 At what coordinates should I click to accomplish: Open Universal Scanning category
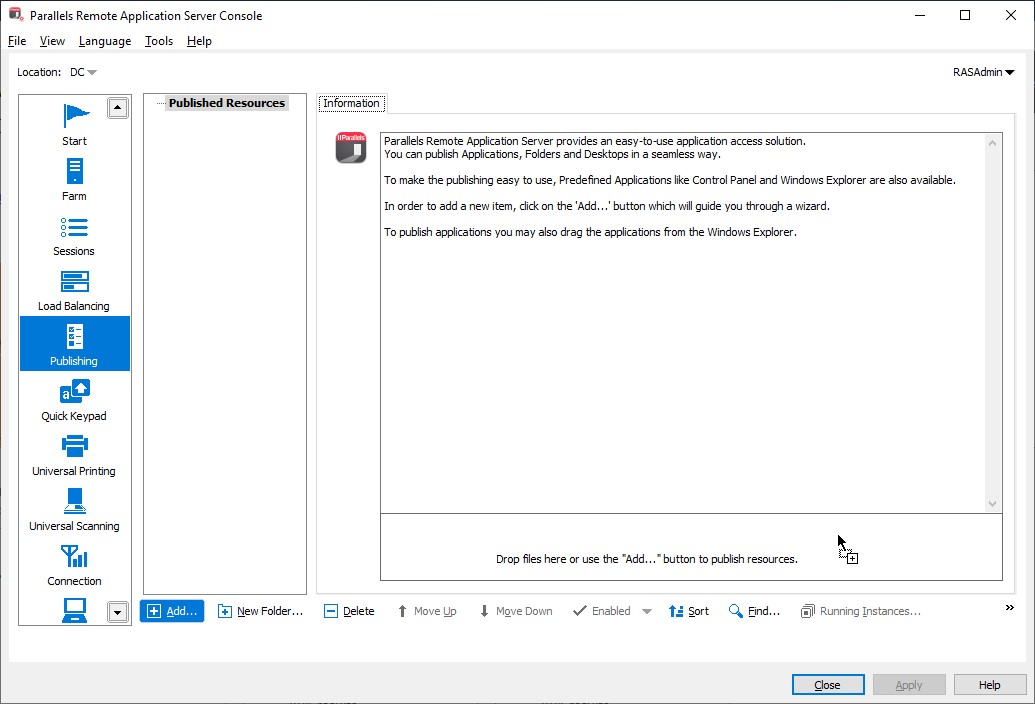click(75, 509)
